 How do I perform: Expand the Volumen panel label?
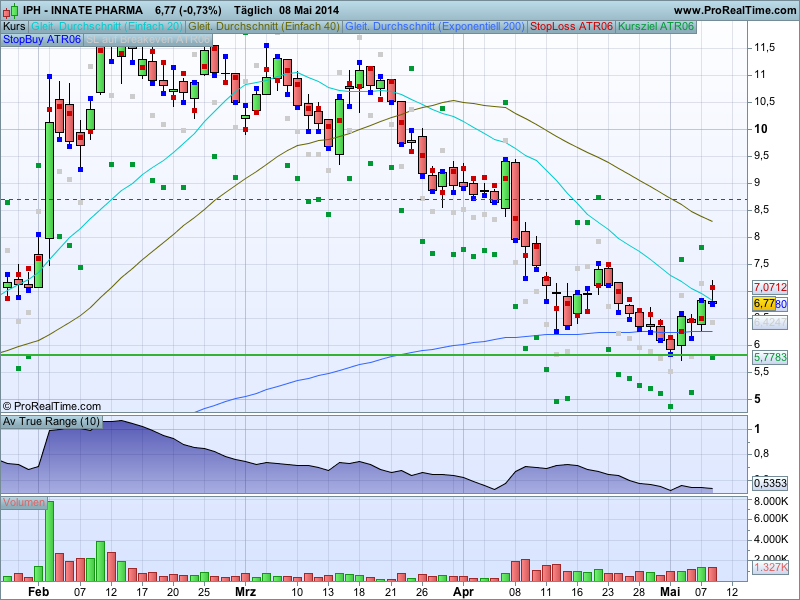click(x=24, y=502)
